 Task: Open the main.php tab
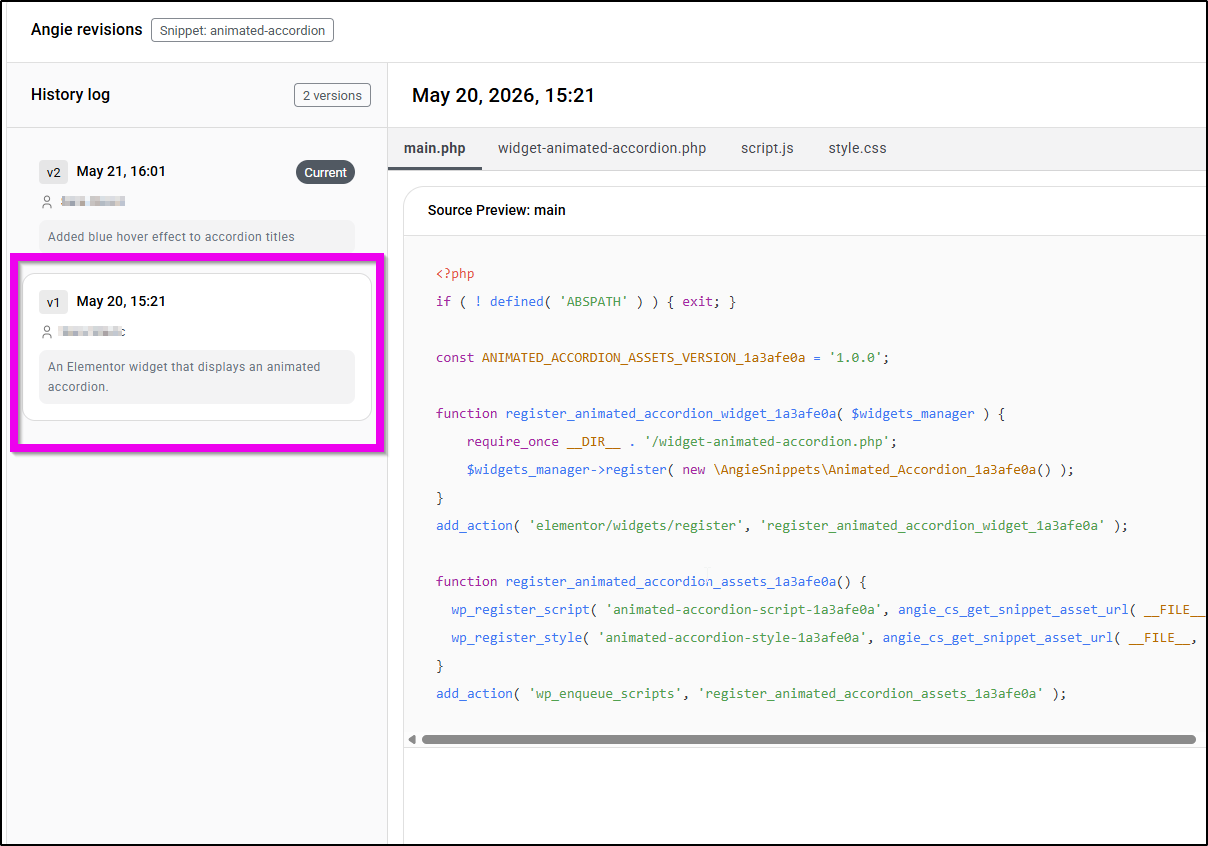pyautogui.click(x=435, y=148)
